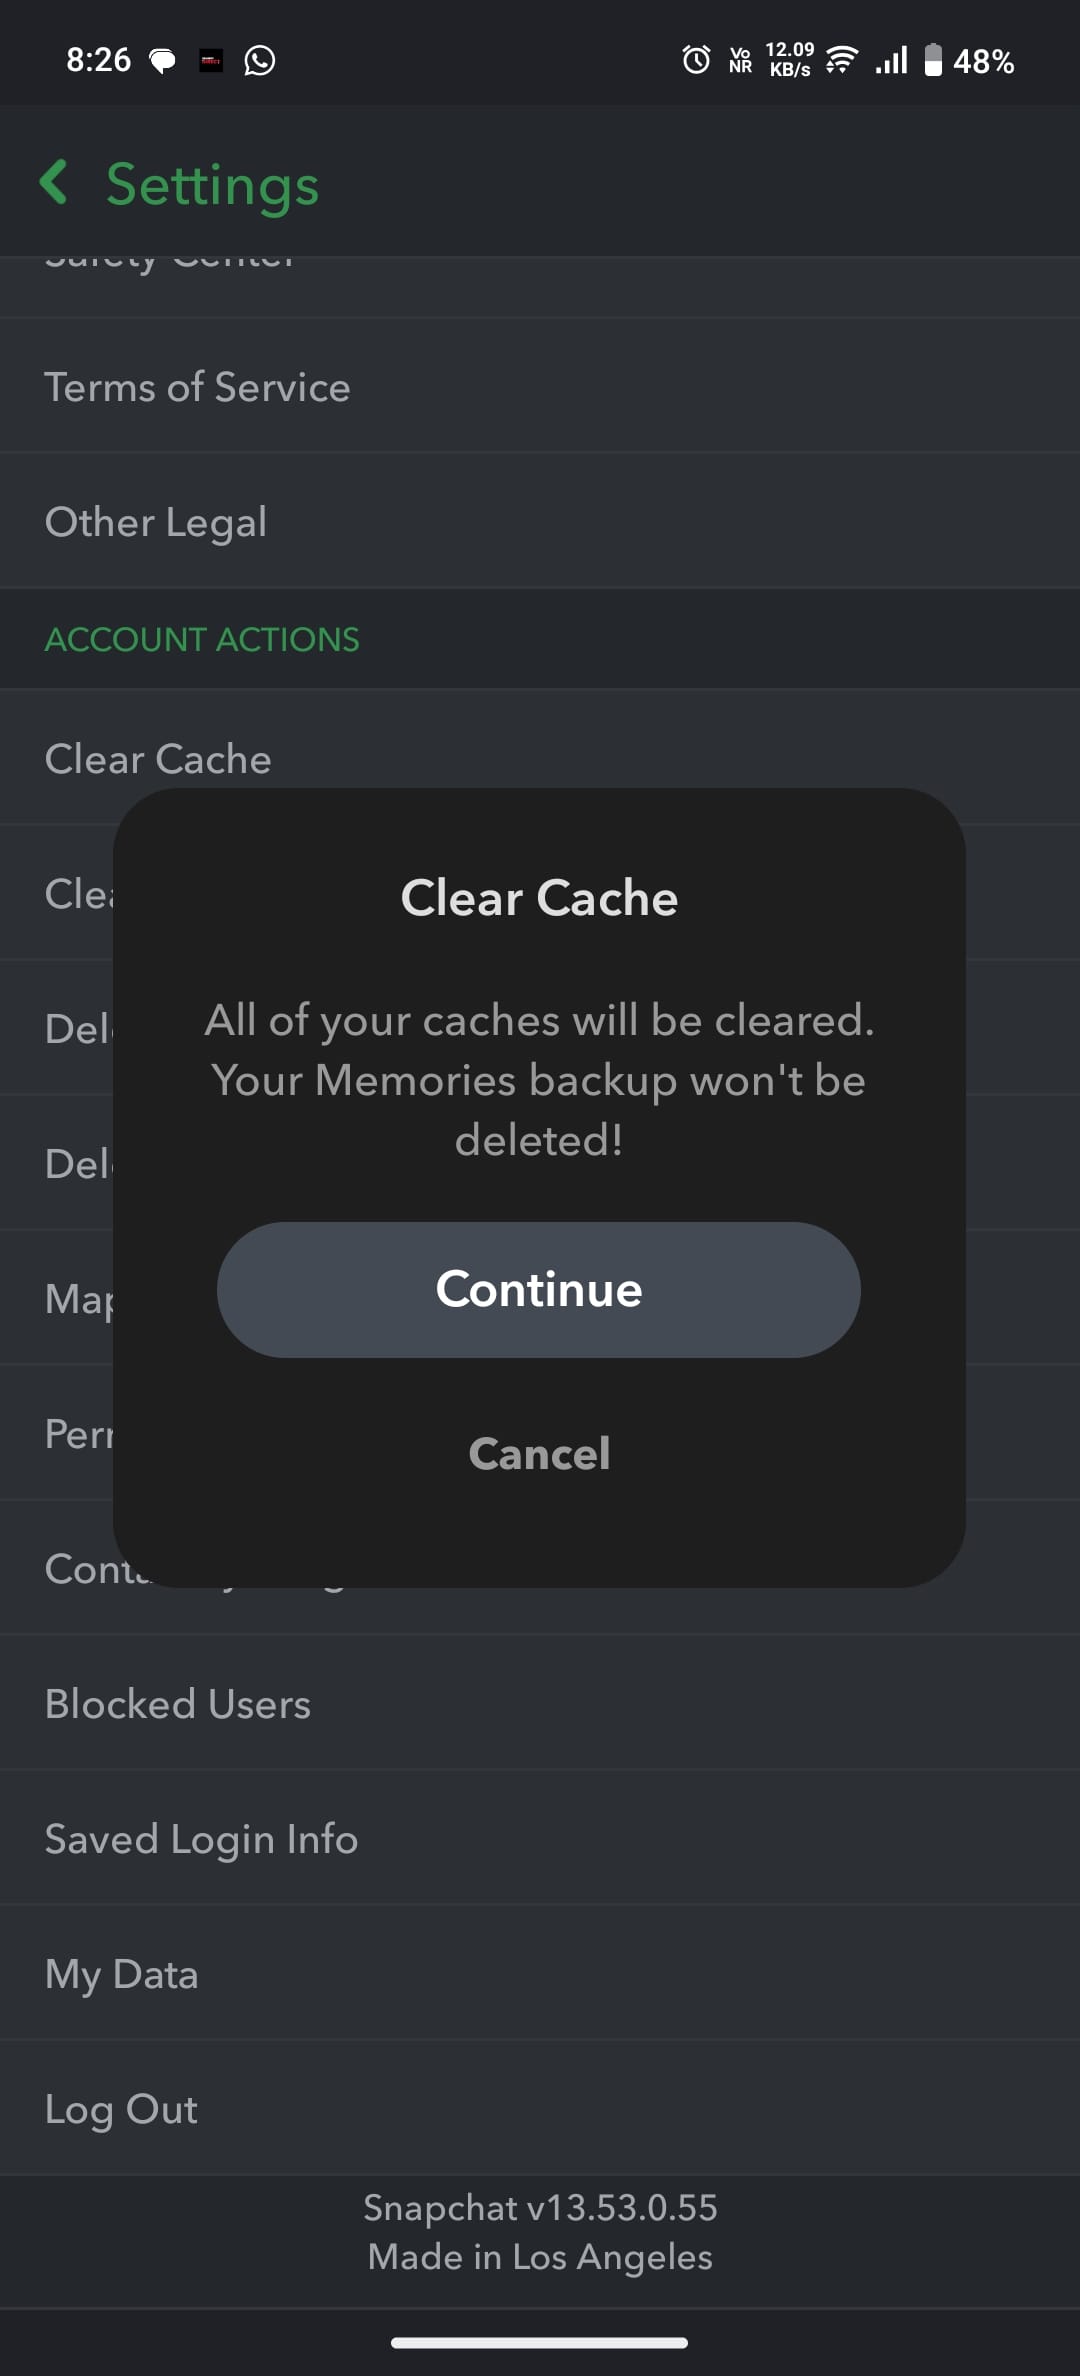Select the Clear Cache settings row

158,759
